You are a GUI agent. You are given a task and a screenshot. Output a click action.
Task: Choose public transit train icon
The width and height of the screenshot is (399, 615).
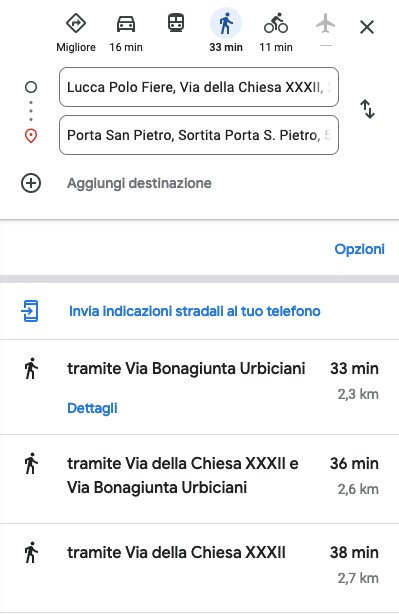tap(176, 23)
